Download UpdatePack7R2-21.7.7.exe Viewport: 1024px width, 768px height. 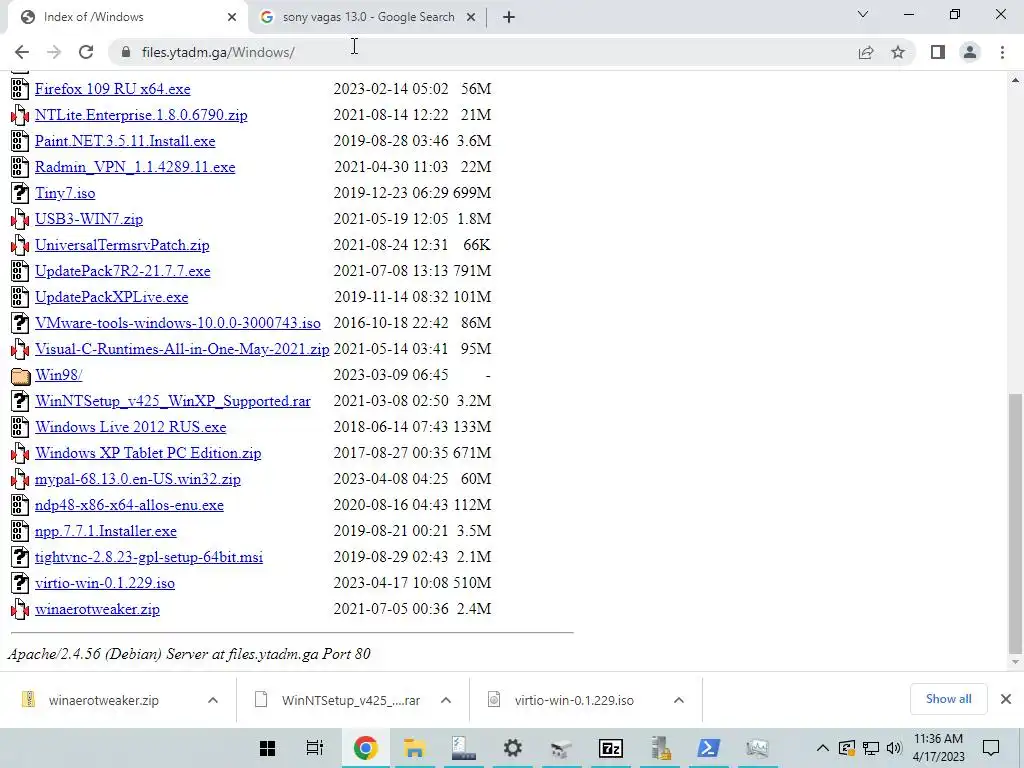tap(123, 271)
